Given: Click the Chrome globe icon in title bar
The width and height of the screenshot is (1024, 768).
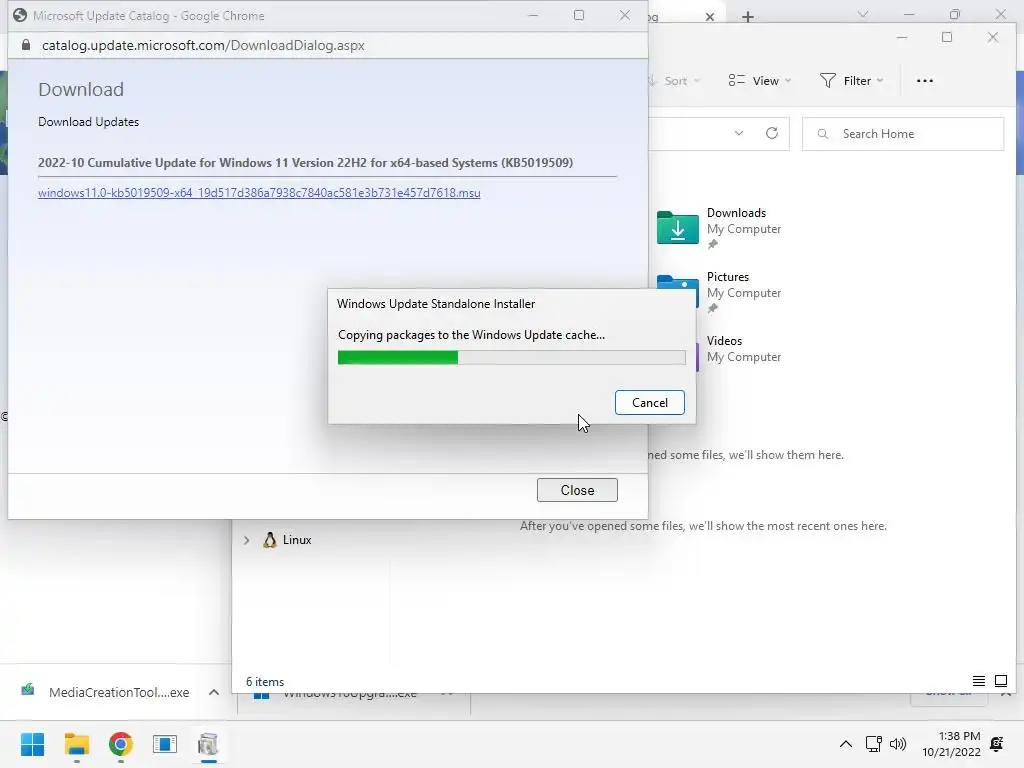Looking at the screenshot, I should [20, 15].
